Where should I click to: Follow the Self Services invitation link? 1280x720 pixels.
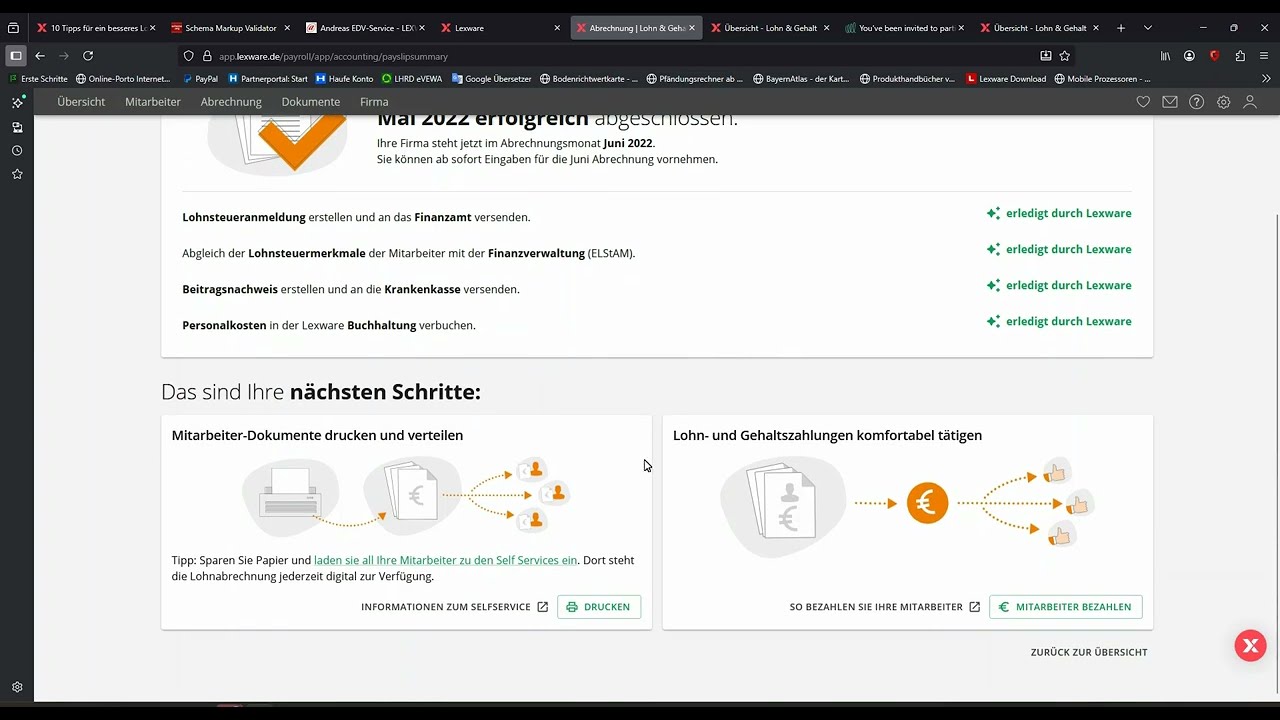point(445,560)
